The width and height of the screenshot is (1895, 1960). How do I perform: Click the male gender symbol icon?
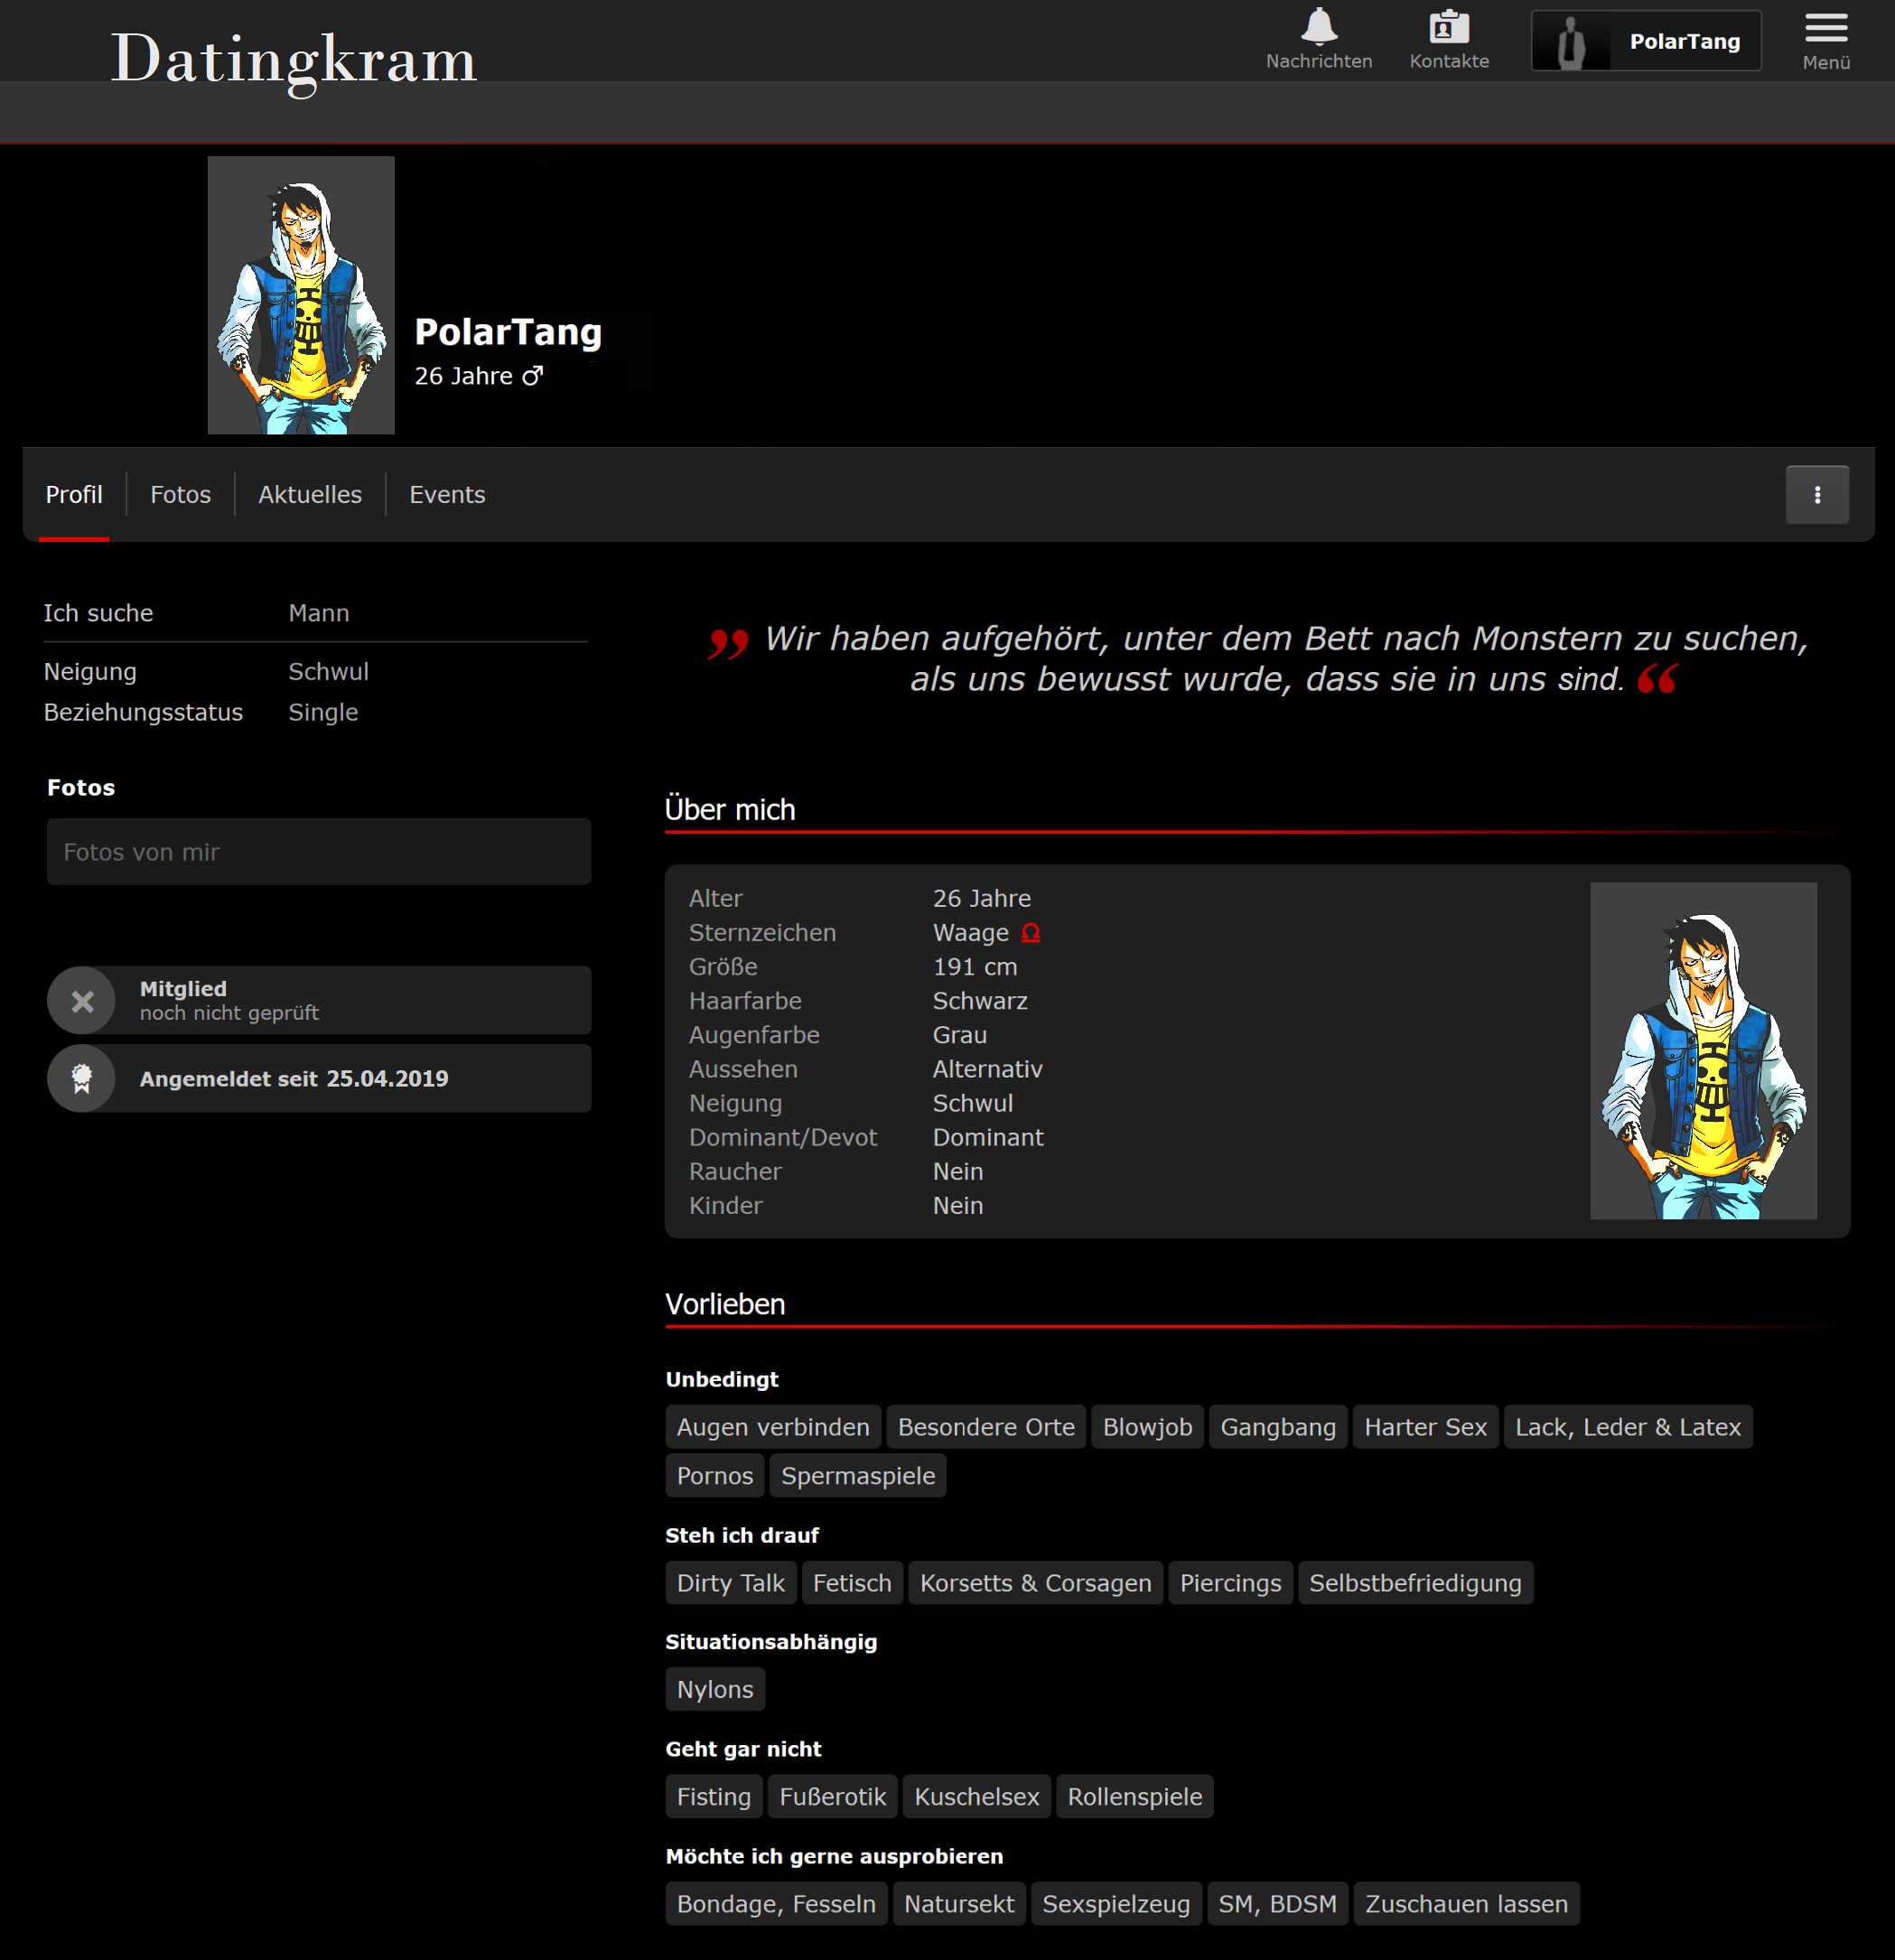pyautogui.click(x=533, y=376)
